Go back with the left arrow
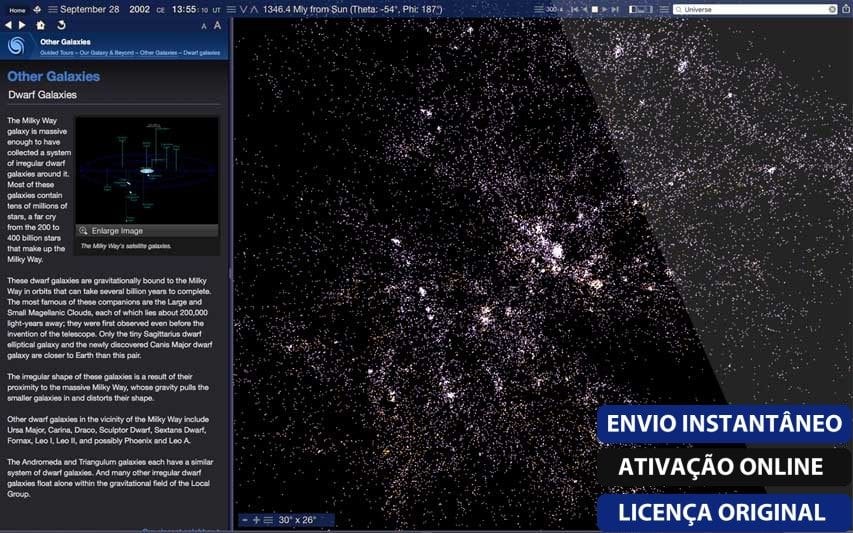Viewport: 853px width, 533px height. [x=8, y=25]
